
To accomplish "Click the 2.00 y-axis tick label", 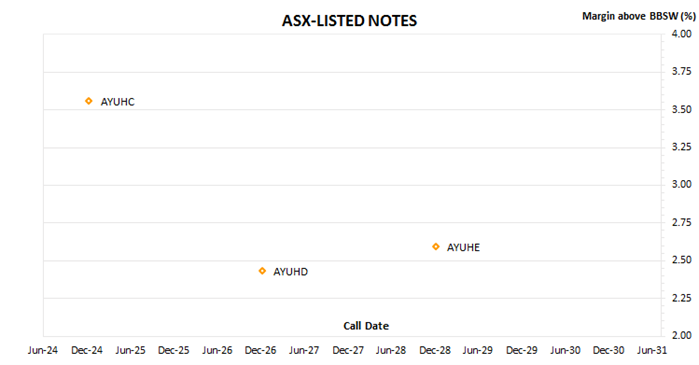I will click(682, 335).
